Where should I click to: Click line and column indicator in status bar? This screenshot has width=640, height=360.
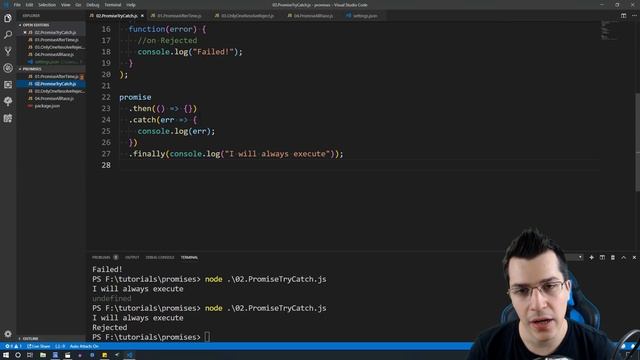[60, 346]
